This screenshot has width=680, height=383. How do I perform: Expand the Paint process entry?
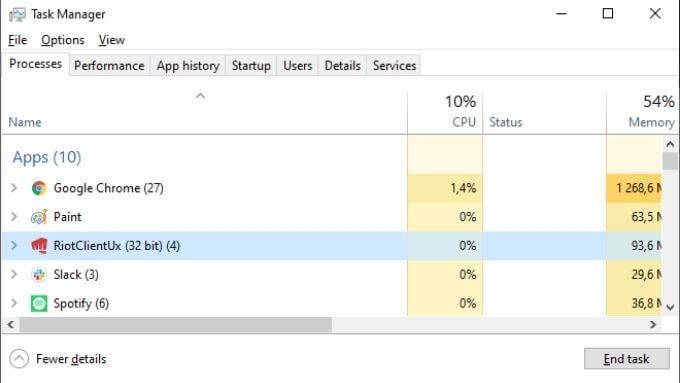click(14, 216)
